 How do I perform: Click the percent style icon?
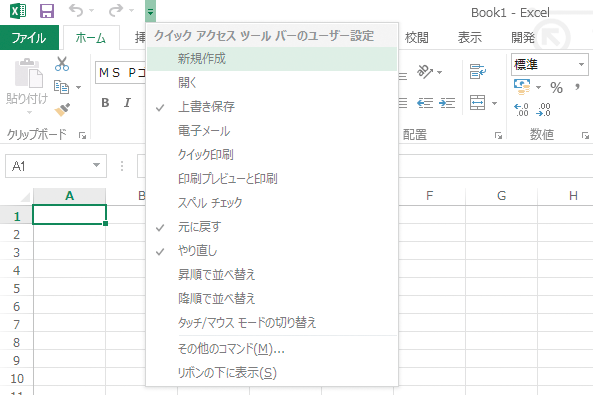(x=556, y=88)
